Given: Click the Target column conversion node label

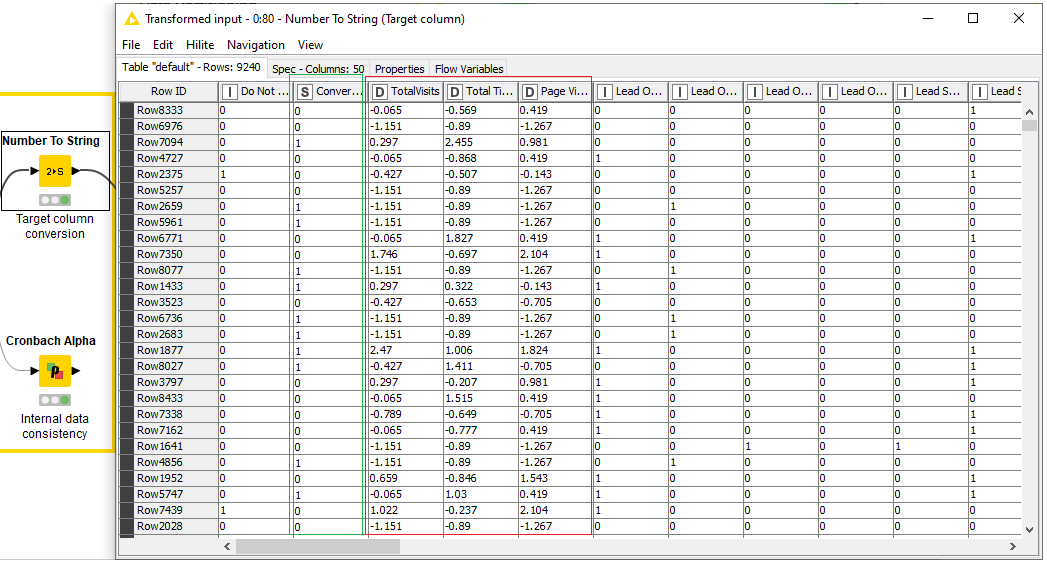Looking at the screenshot, I should 55,226.
